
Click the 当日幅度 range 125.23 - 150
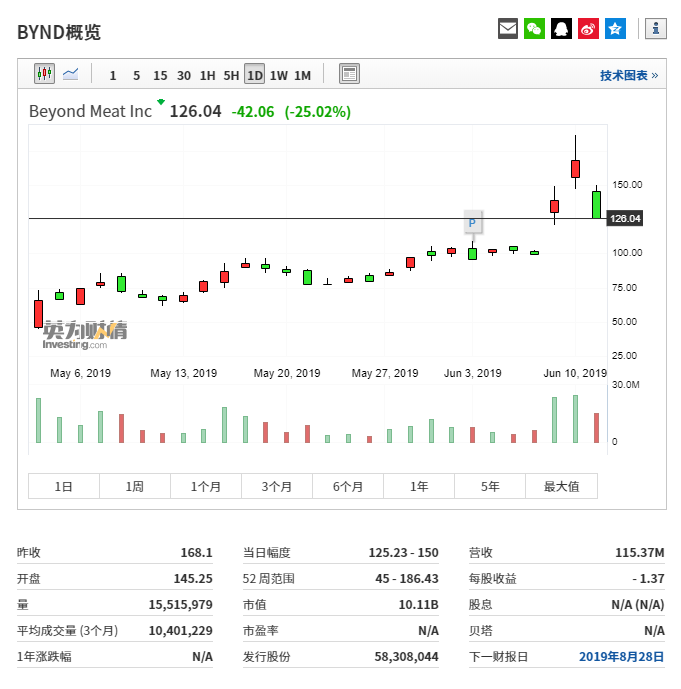pyautogui.click(x=403, y=552)
